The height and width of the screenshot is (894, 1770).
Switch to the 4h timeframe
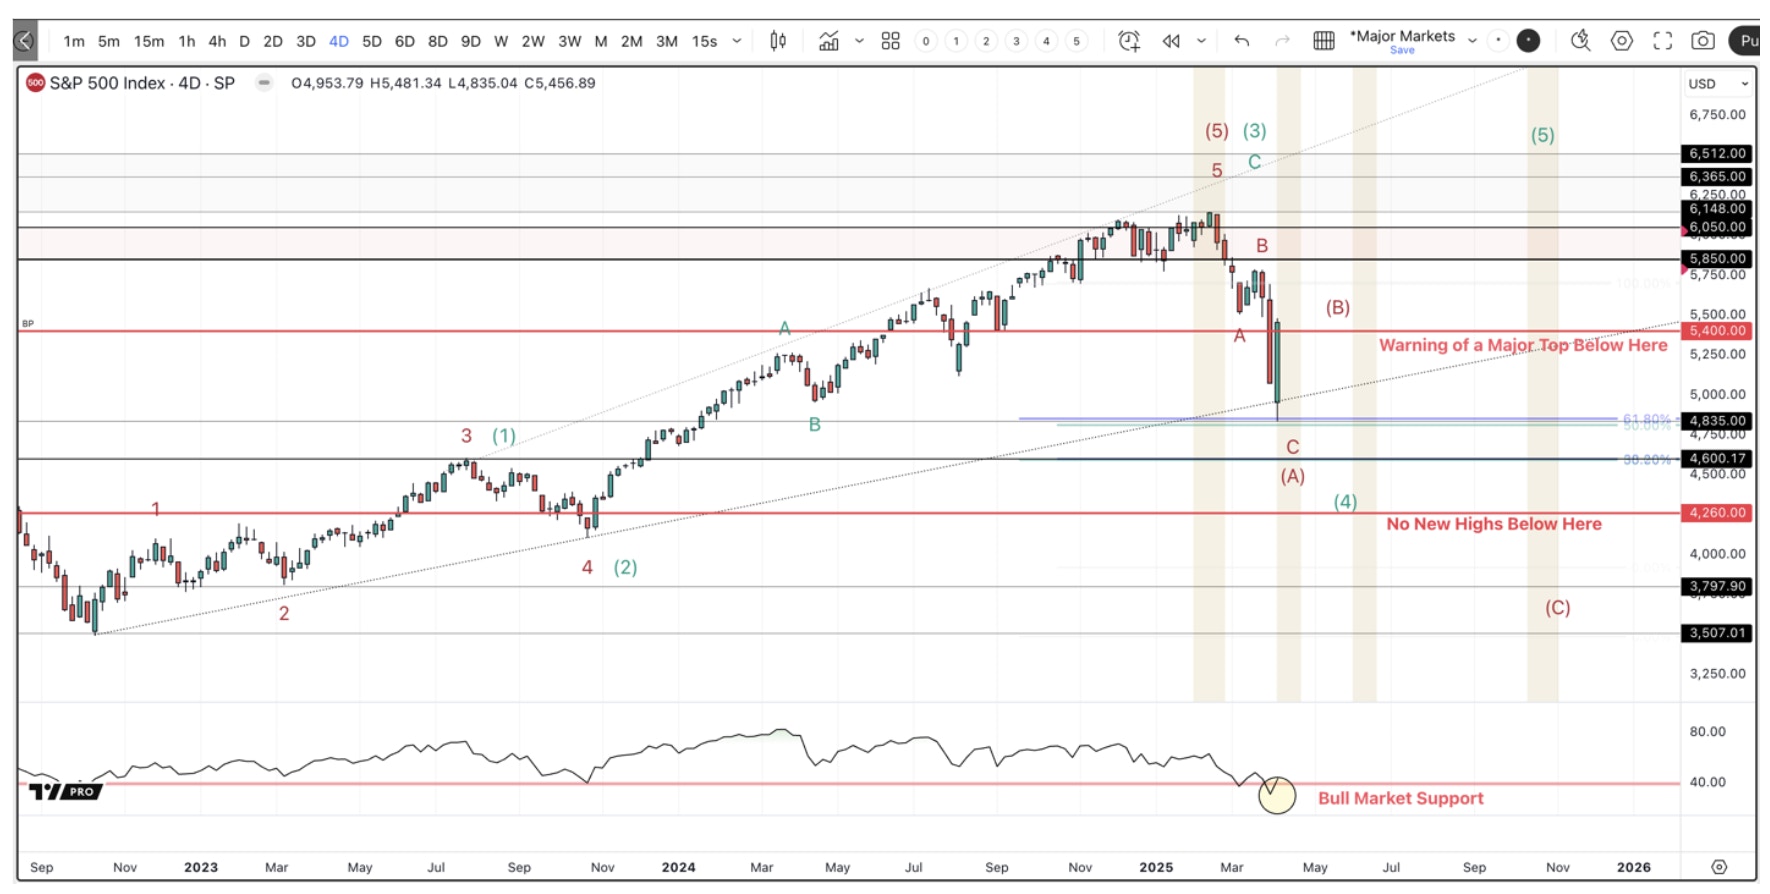click(217, 41)
